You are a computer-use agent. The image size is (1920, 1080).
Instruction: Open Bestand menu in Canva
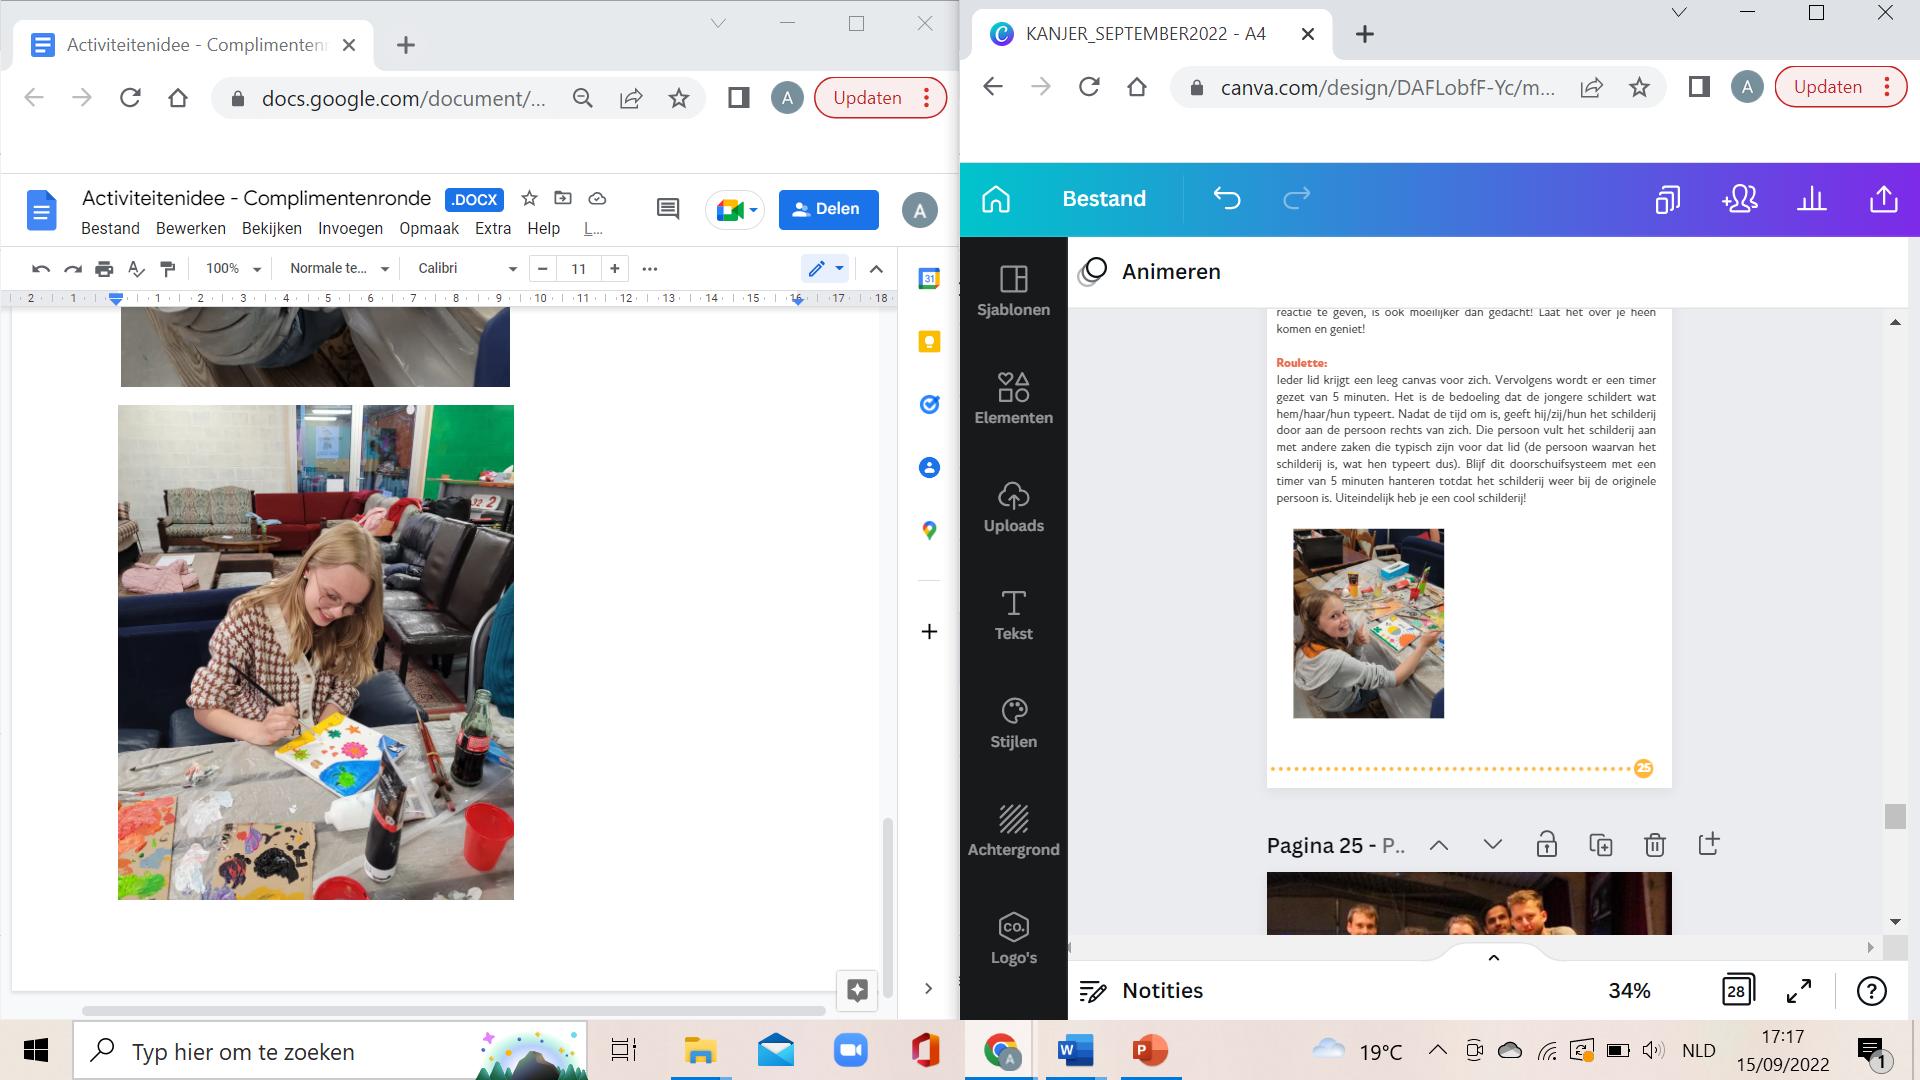pos(1103,199)
